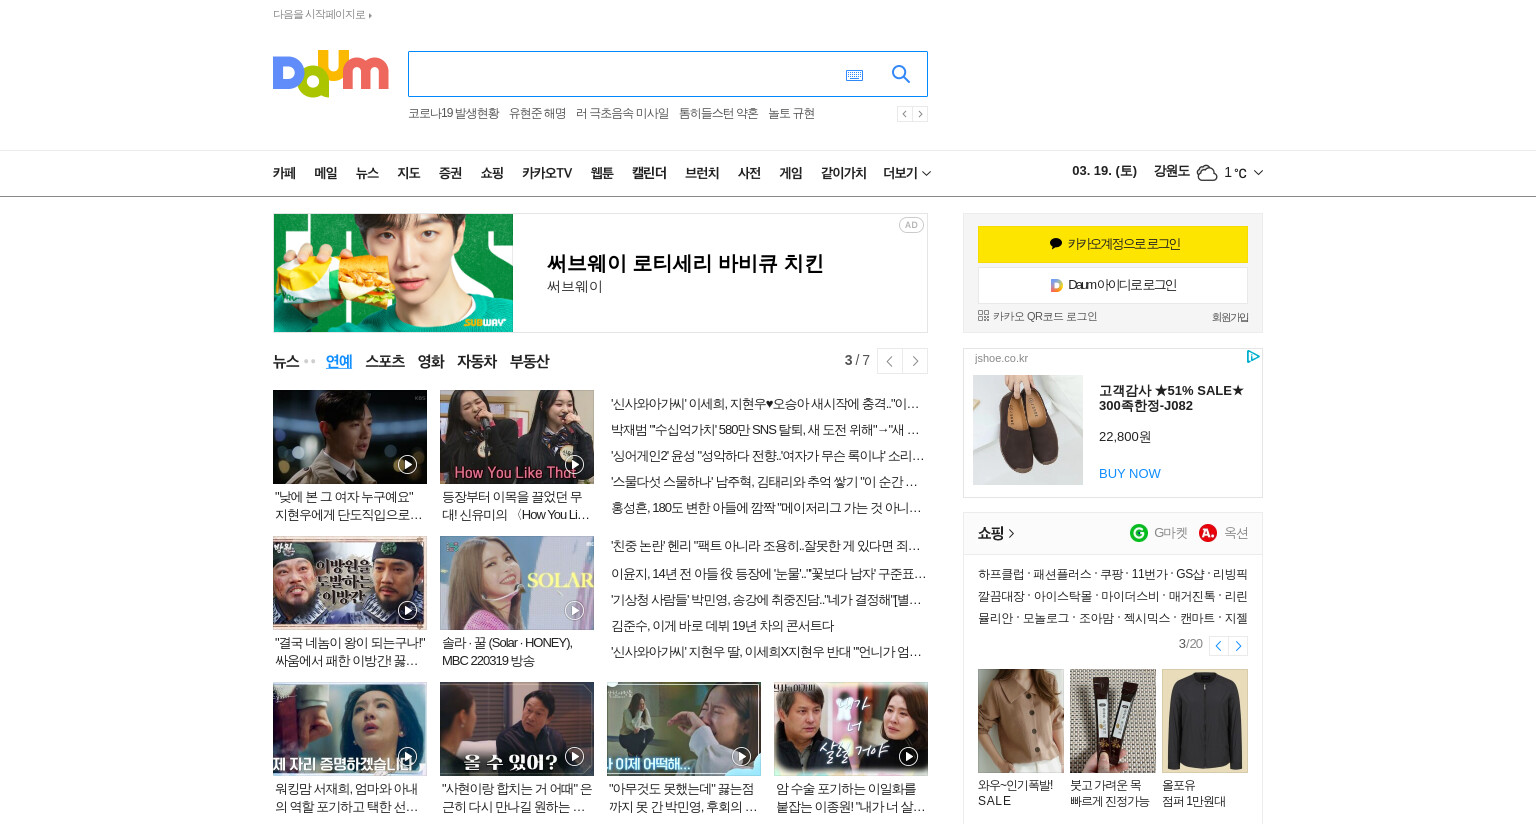The image size is (1536, 824).
Task: Expand the 더보기 menu
Action: point(907,173)
